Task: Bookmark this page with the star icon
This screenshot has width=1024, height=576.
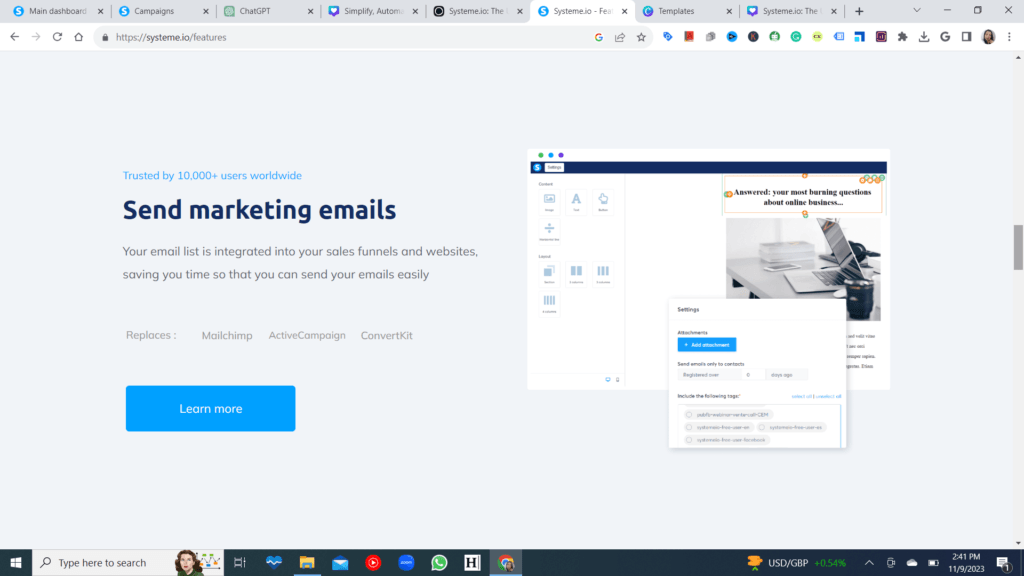Action: tap(641, 37)
